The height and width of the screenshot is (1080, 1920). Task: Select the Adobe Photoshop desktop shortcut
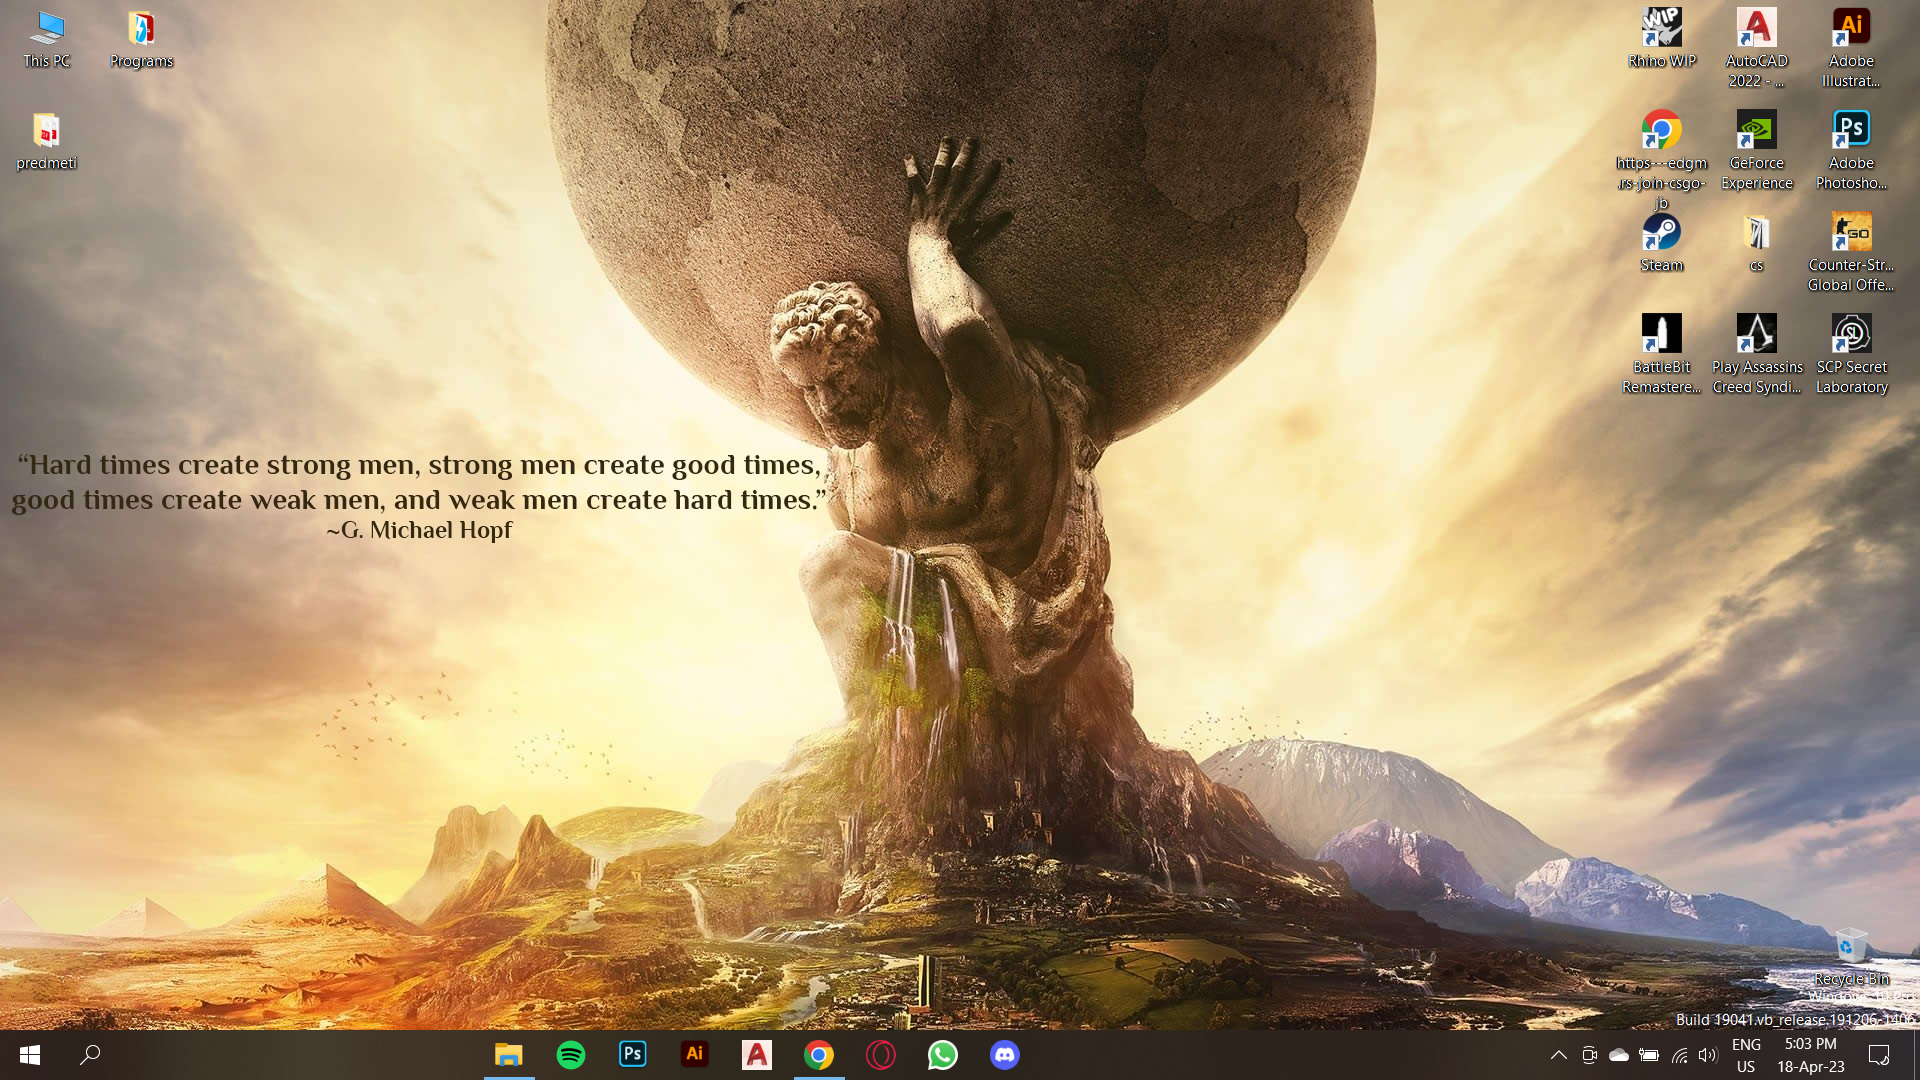[x=1851, y=150]
